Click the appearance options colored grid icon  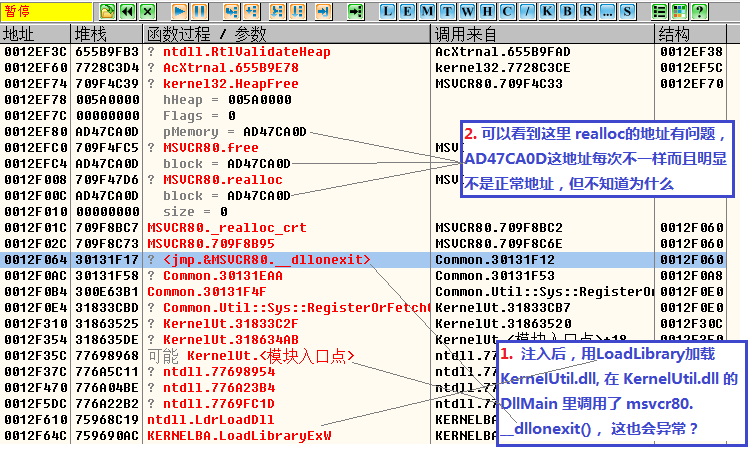[679, 11]
